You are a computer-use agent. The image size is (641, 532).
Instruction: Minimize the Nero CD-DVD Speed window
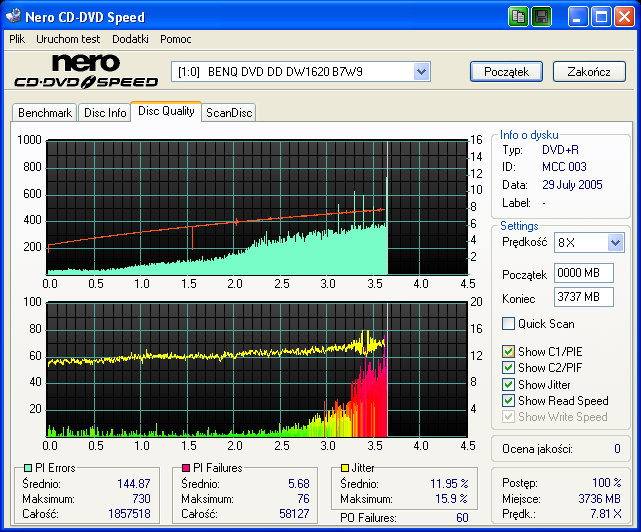577,17
